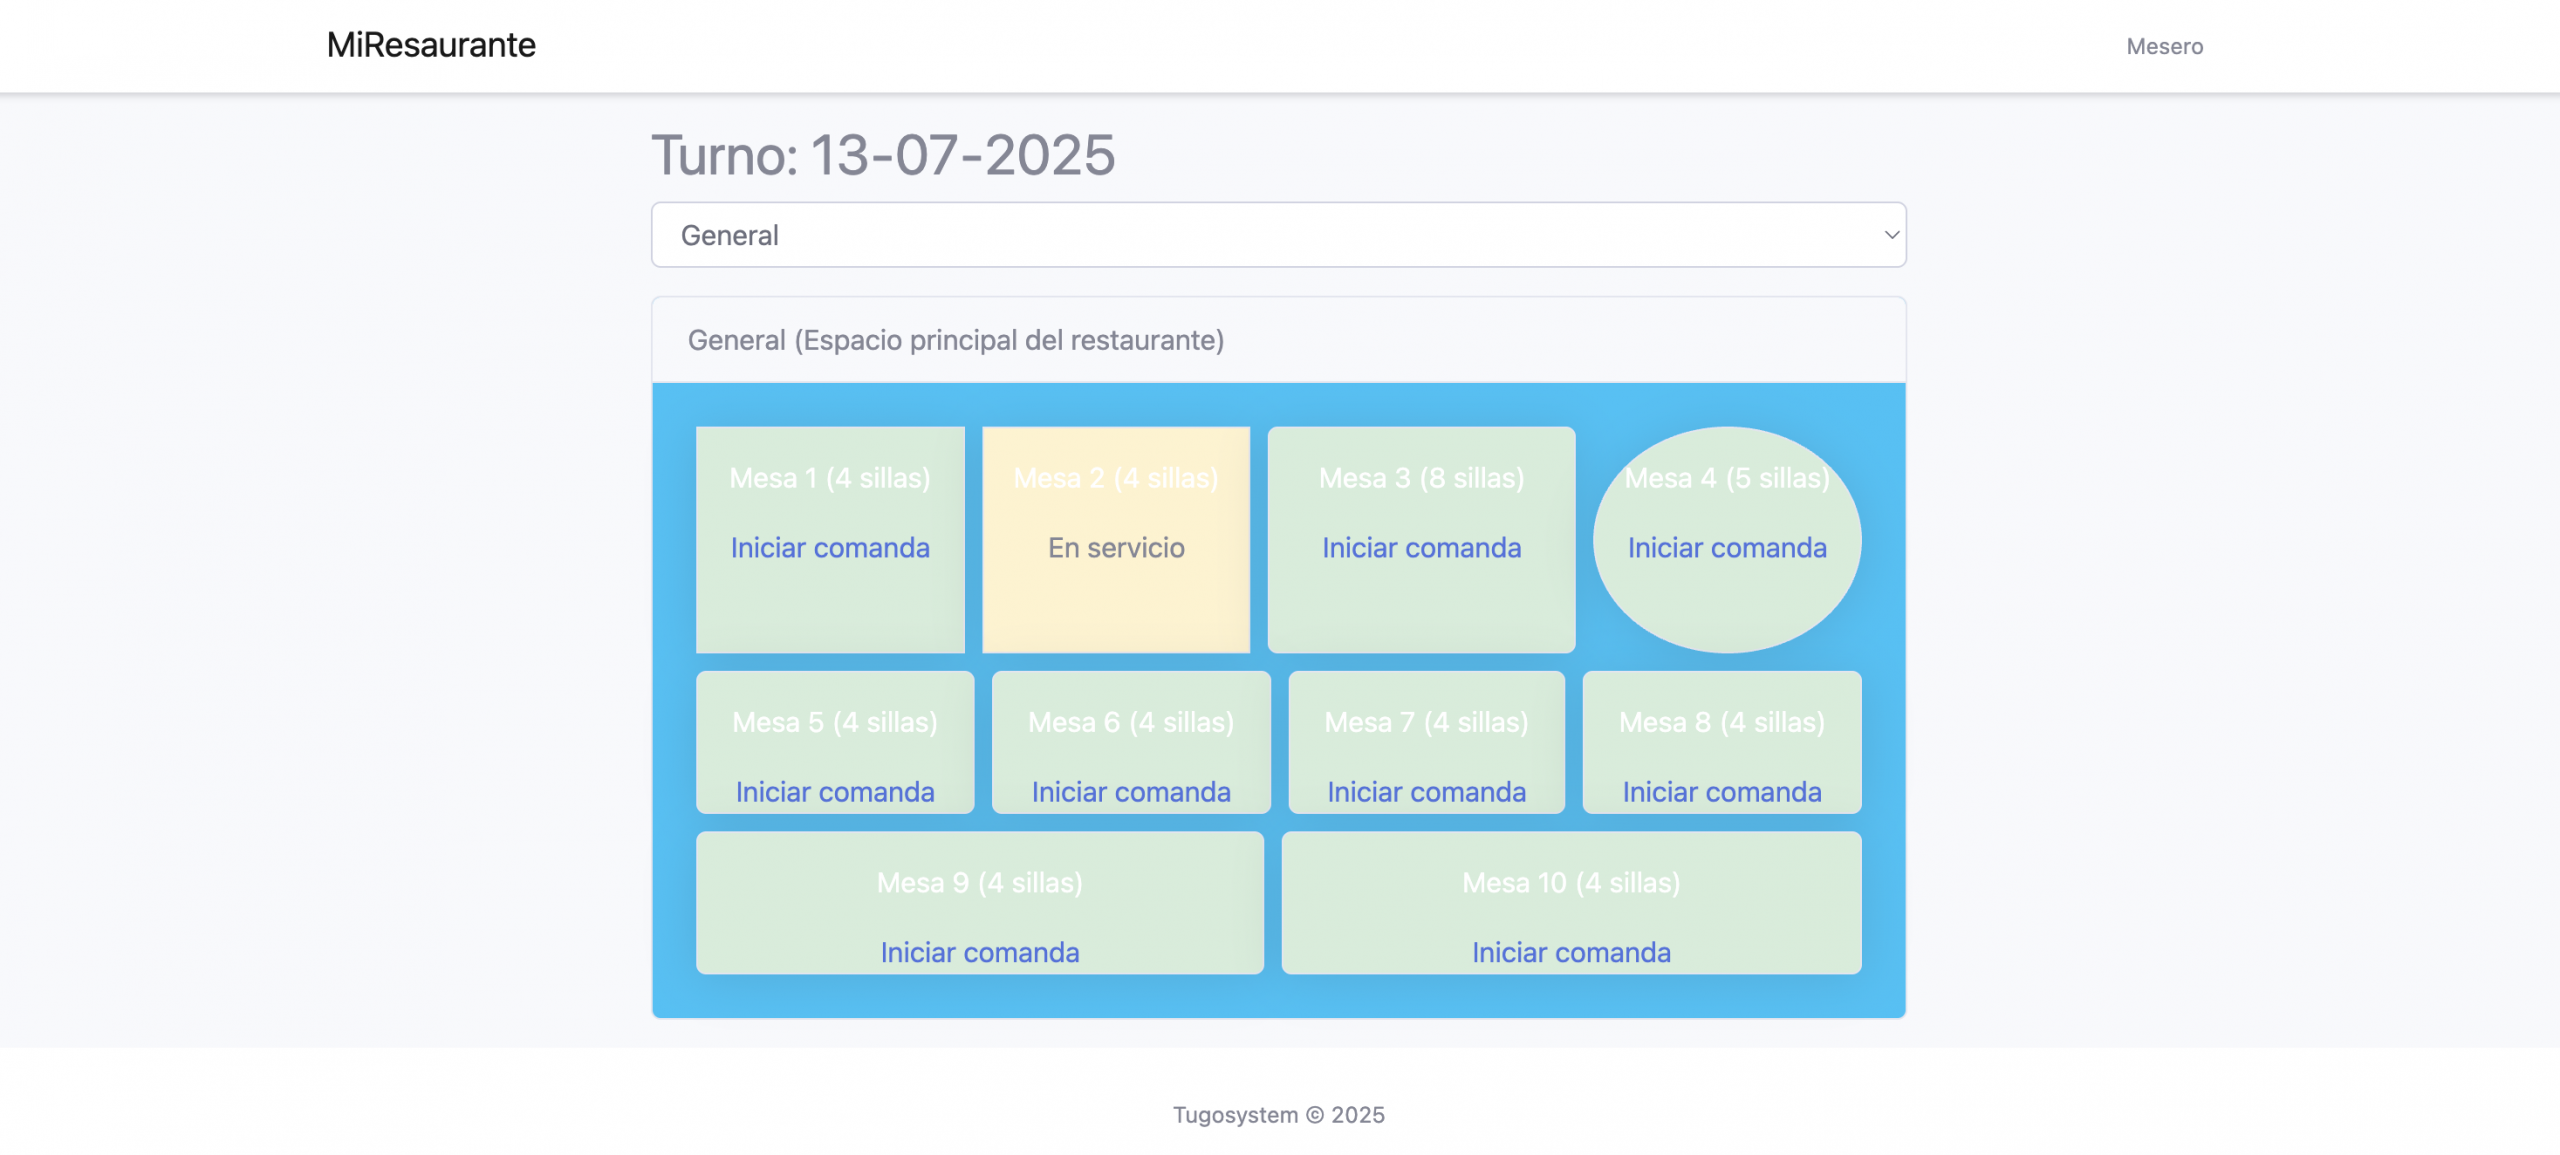Click the Turno: 13-07-2025 heading
Screen dimensions: 2560x1155
[883, 155]
